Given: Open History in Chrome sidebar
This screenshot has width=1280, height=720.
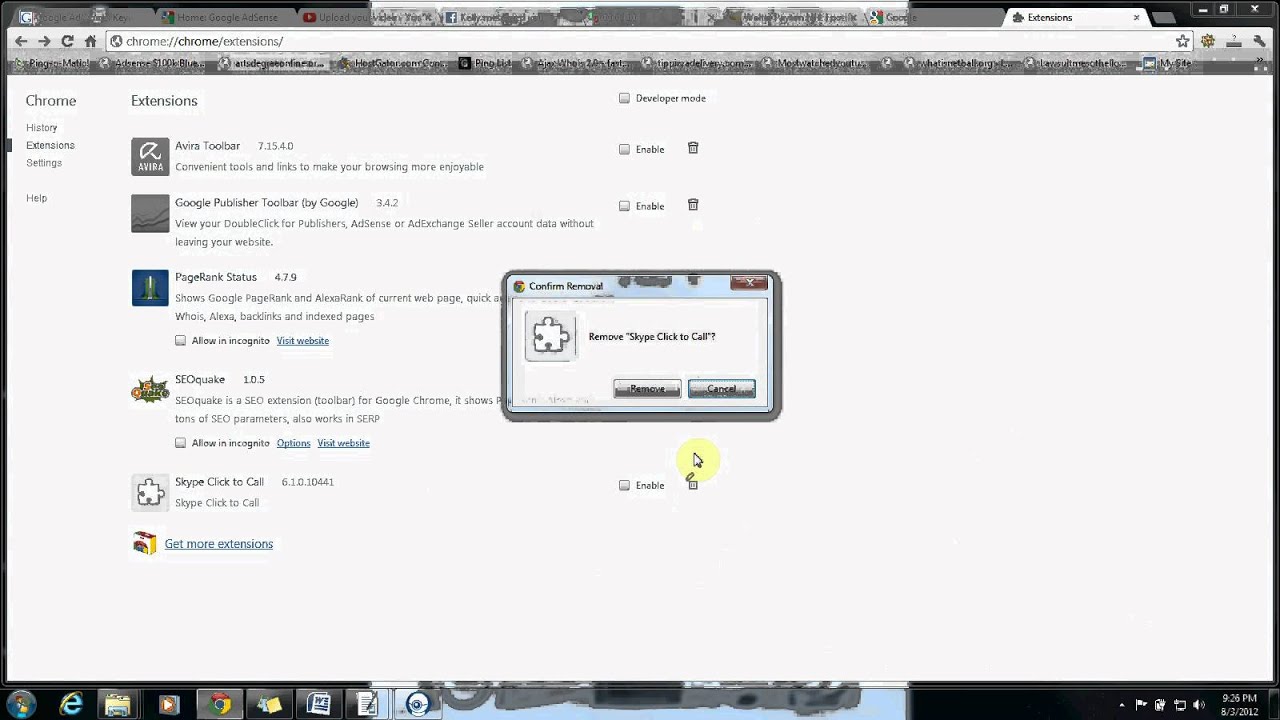Looking at the screenshot, I should (x=42, y=128).
